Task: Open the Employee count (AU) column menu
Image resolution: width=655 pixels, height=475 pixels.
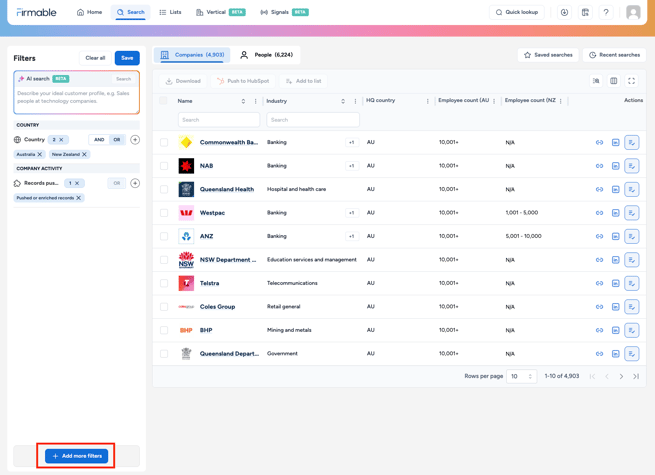Action: click(494, 101)
